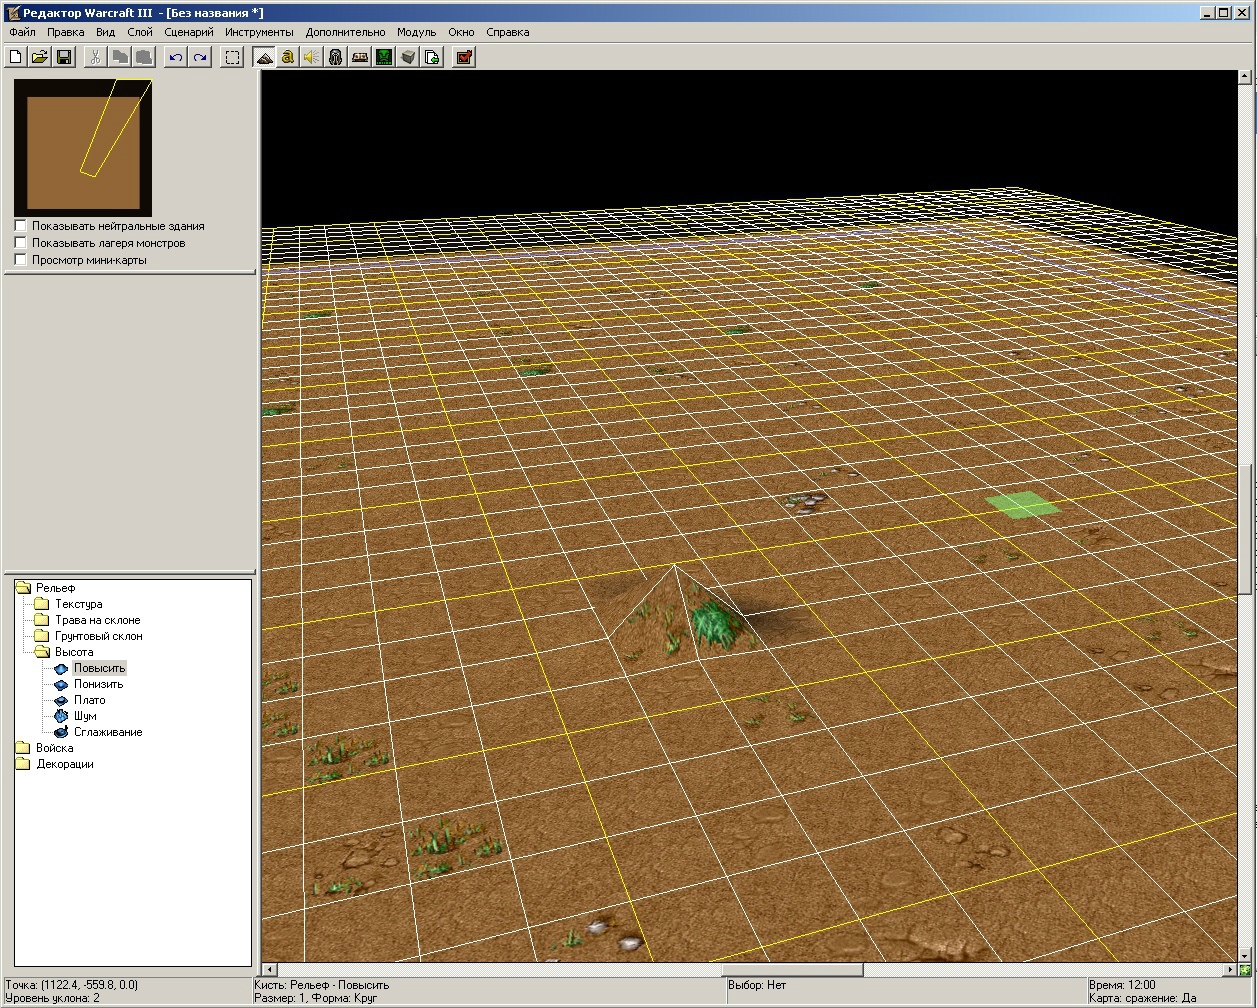The image size is (1257, 1008).
Task: Expand the 'Текстура' folder in the tree
Action: 78,604
